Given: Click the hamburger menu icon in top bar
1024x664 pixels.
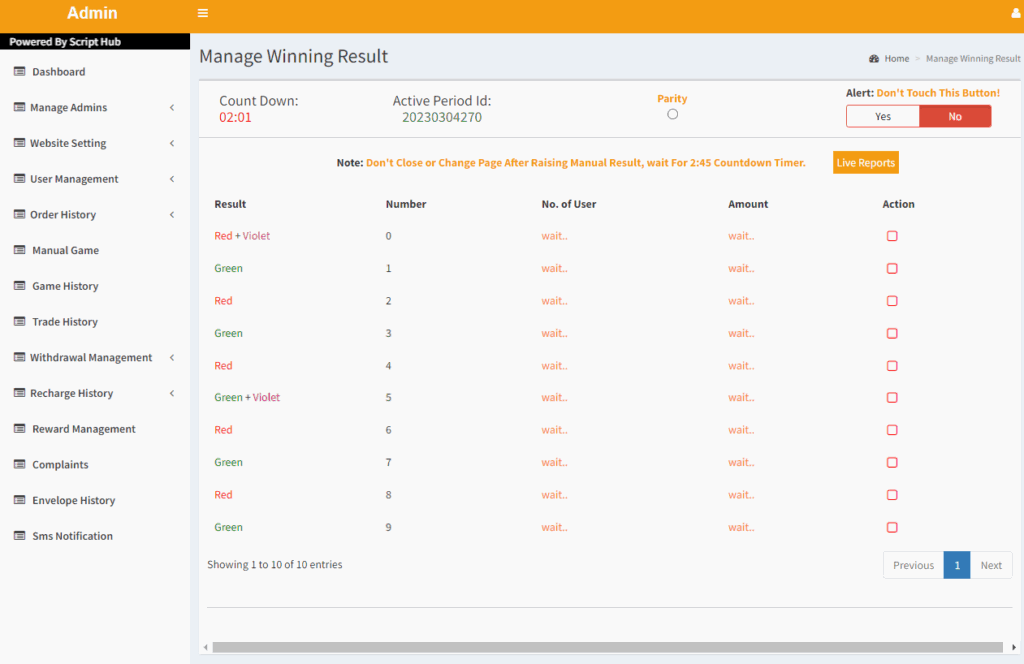Looking at the screenshot, I should point(203,14).
